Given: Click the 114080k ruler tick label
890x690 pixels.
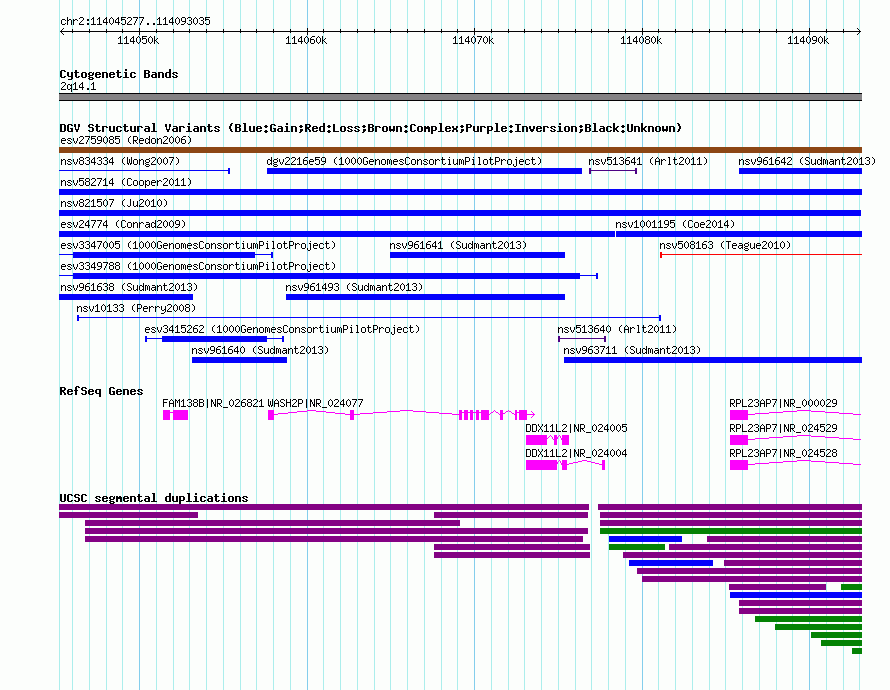Looking at the screenshot, I should pos(641,40).
